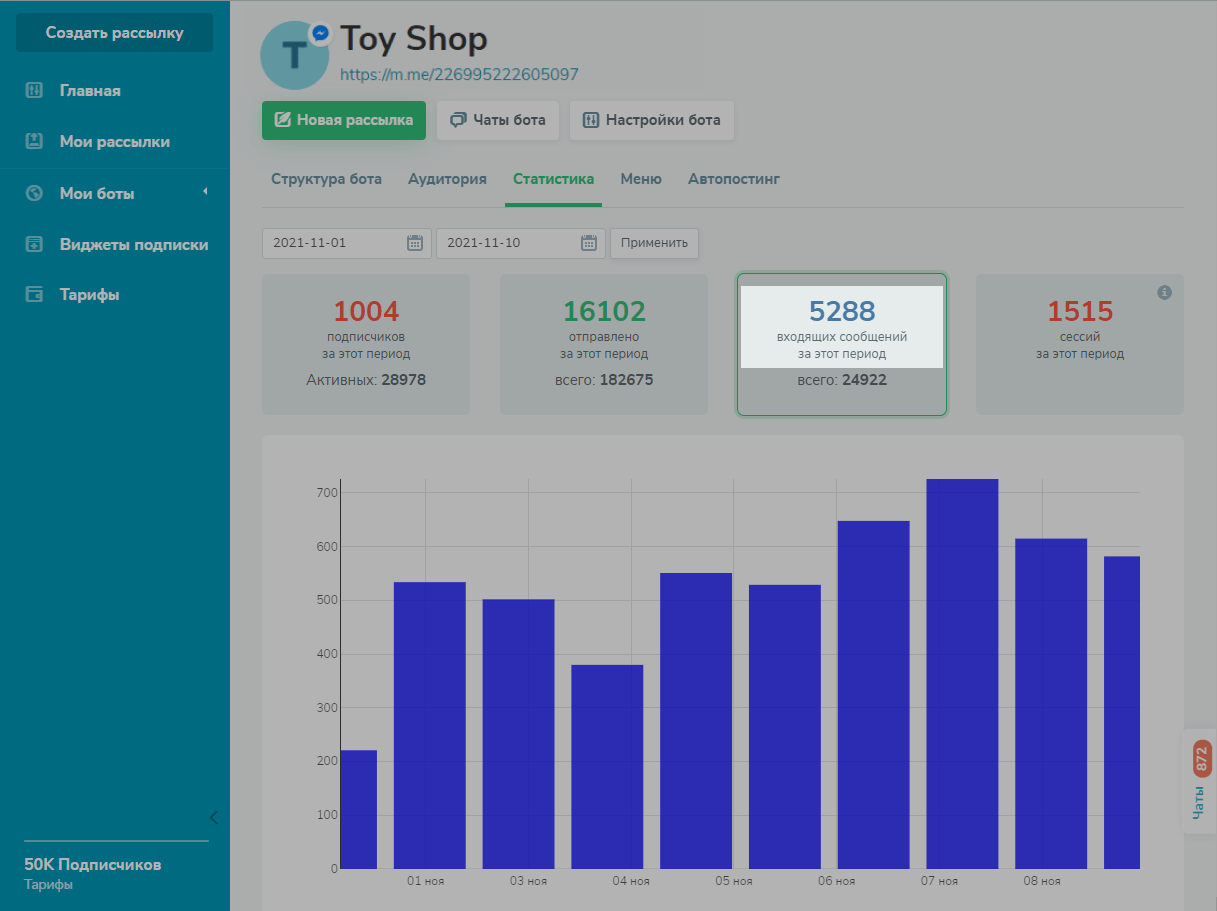Open the Автопостинг tab

point(733,179)
